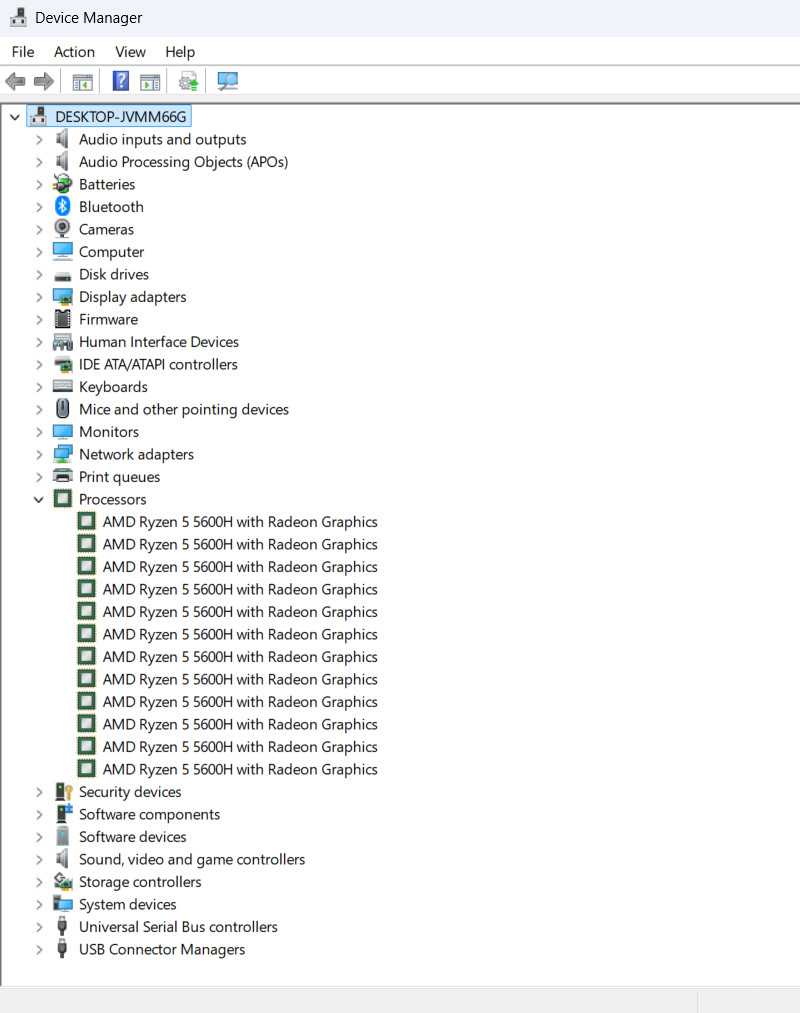The height and width of the screenshot is (1013, 800).
Task: Click the Universal Serial Bus controllers icon
Action: pyautogui.click(x=62, y=926)
